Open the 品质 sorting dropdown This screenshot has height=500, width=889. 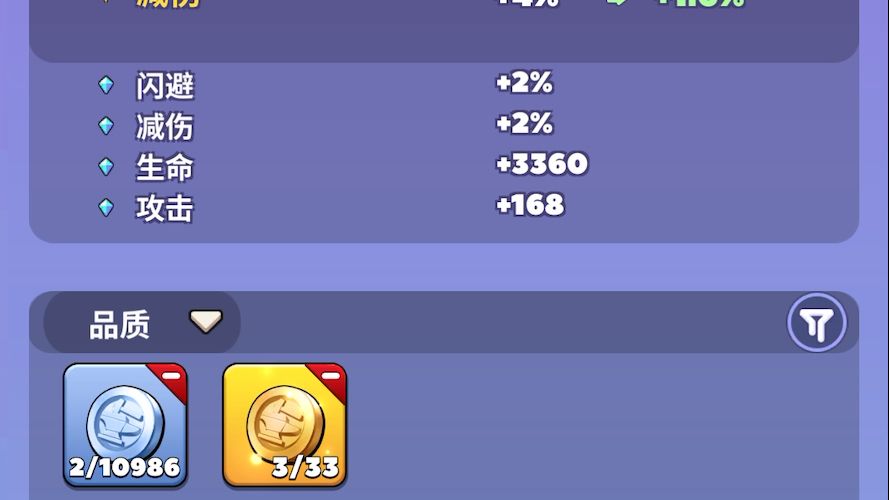tap(142, 323)
